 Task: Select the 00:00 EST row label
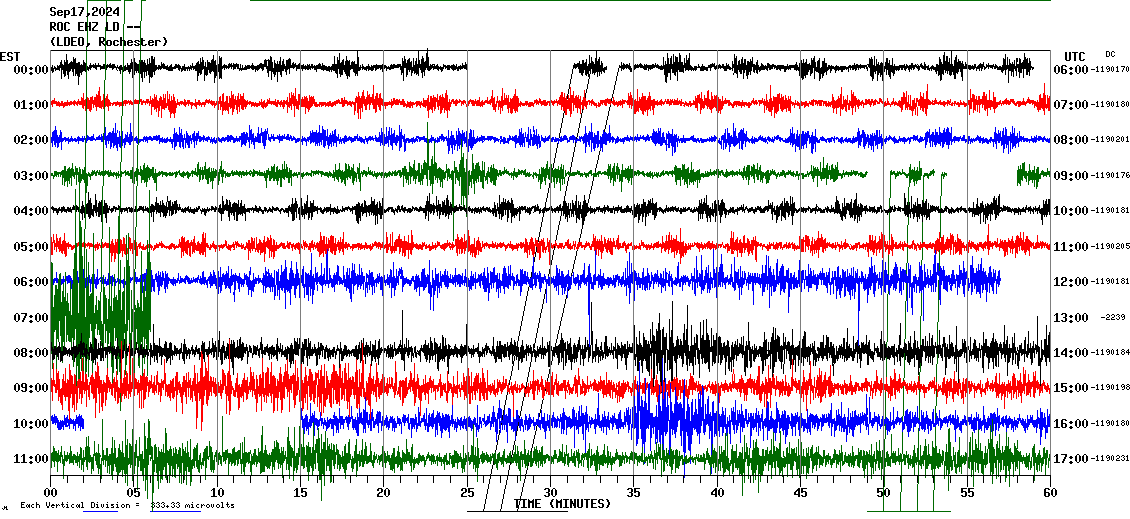pyautogui.click(x=30, y=70)
